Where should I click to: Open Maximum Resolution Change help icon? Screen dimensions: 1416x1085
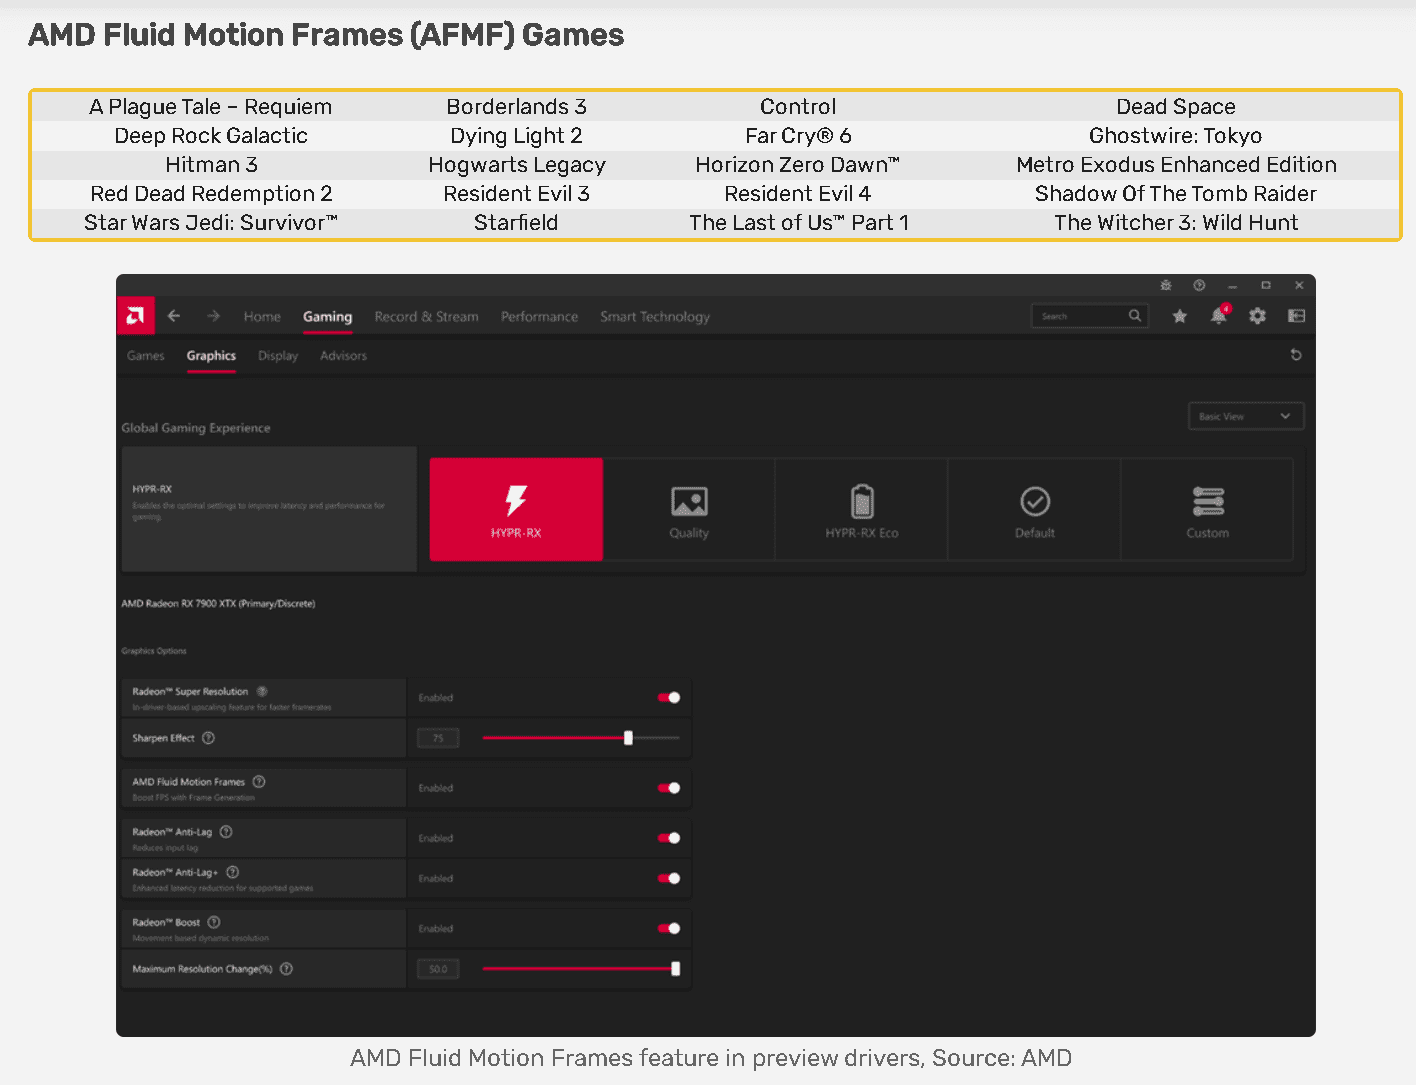pyautogui.click(x=286, y=968)
